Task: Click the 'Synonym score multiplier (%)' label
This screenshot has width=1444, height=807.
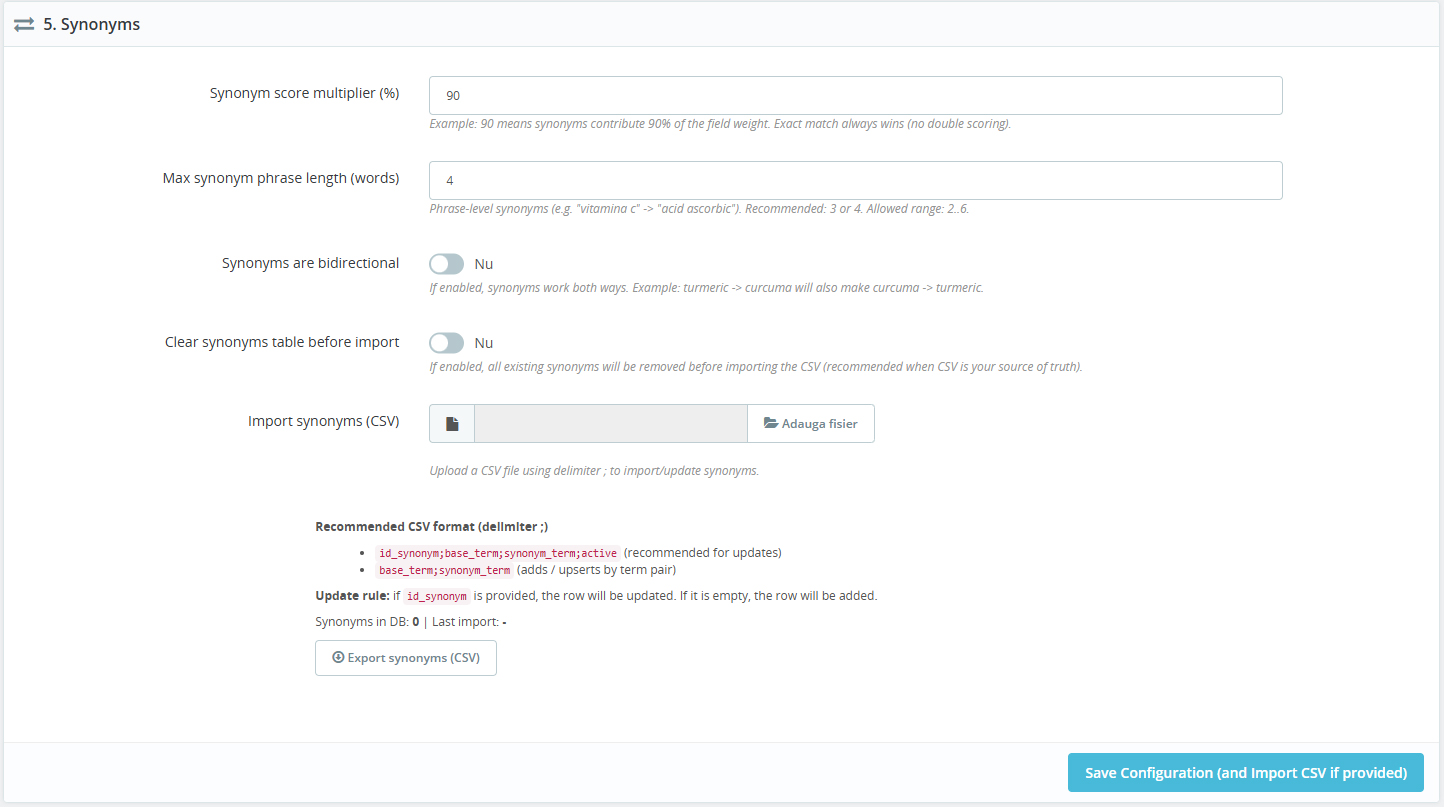Action: (304, 93)
